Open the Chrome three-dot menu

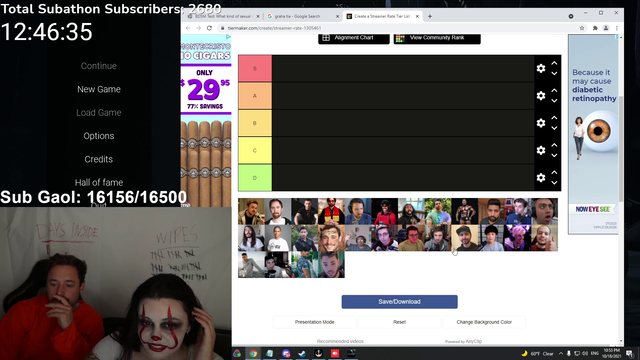tap(617, 28)
